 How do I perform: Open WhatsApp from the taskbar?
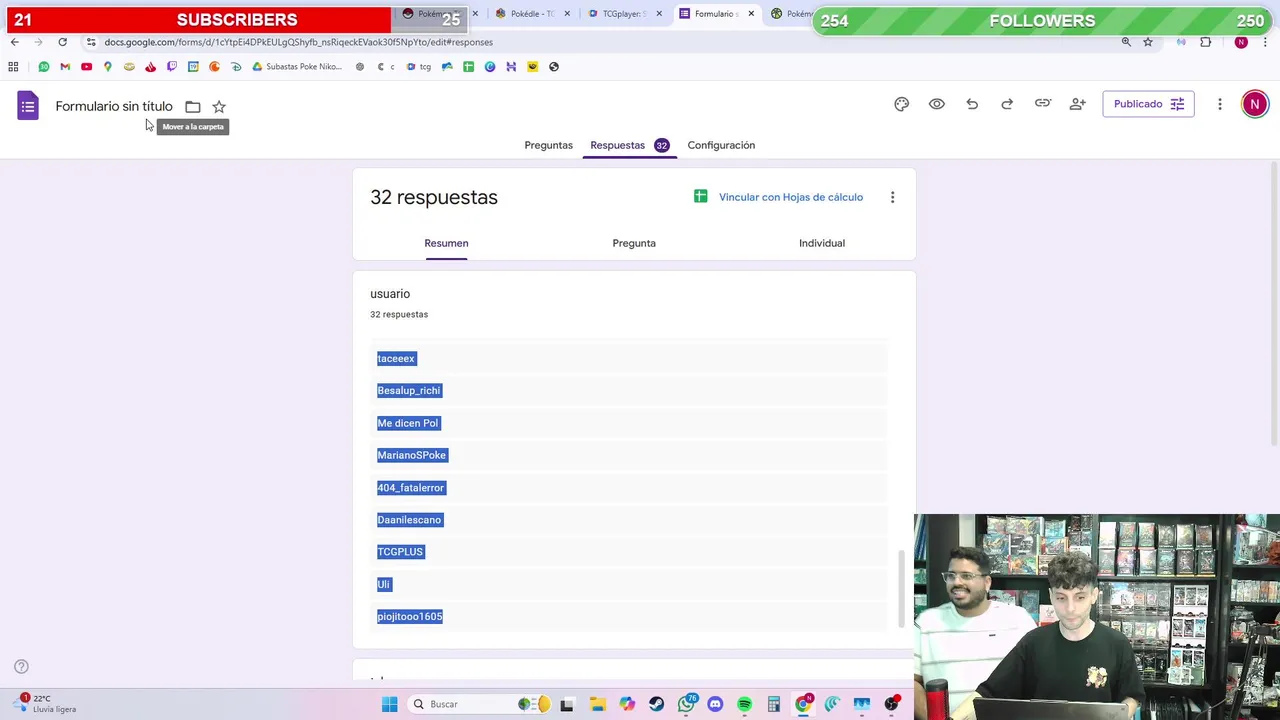point(686,704)
